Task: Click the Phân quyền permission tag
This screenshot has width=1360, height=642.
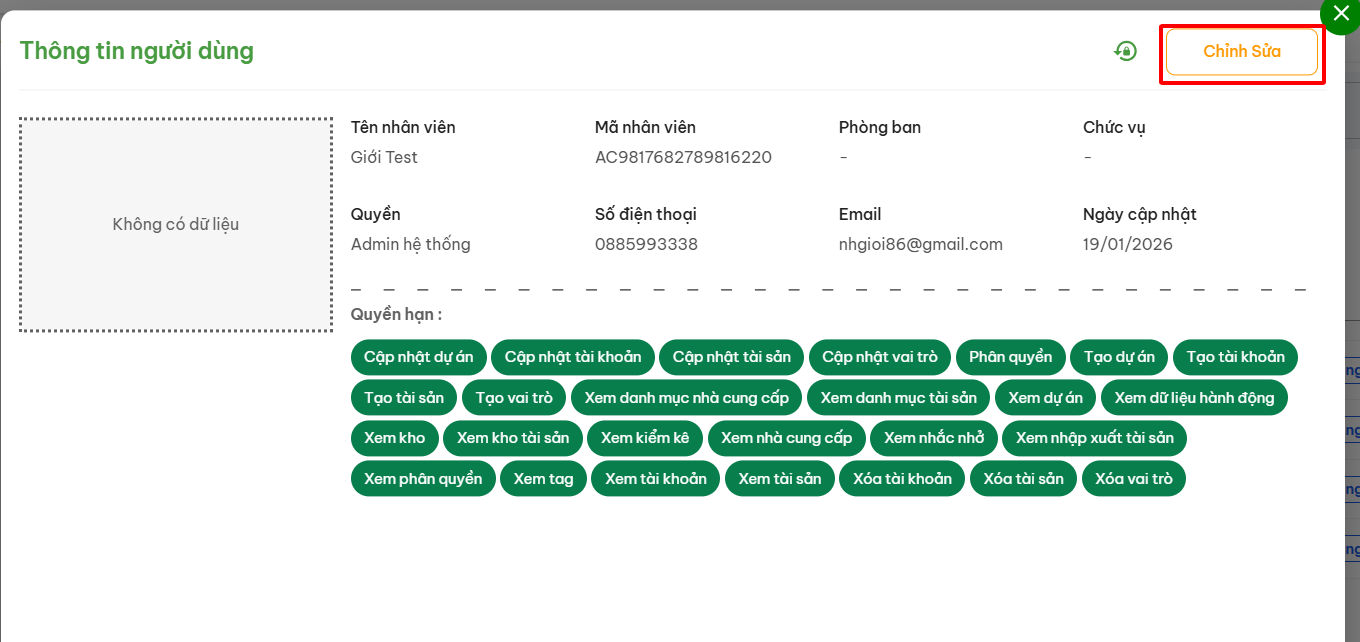Action: coord(1010,357)
